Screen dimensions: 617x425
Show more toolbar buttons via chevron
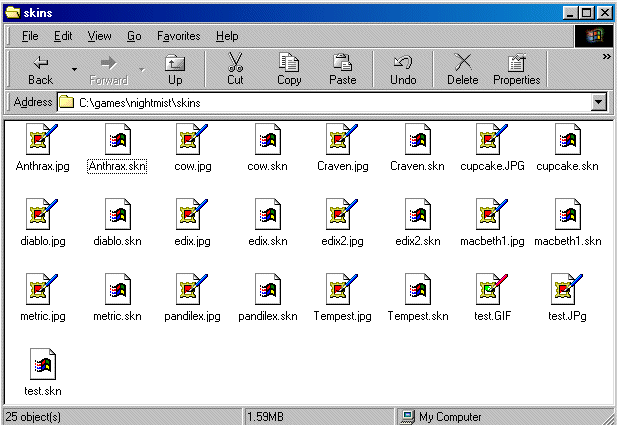[606, 58]
